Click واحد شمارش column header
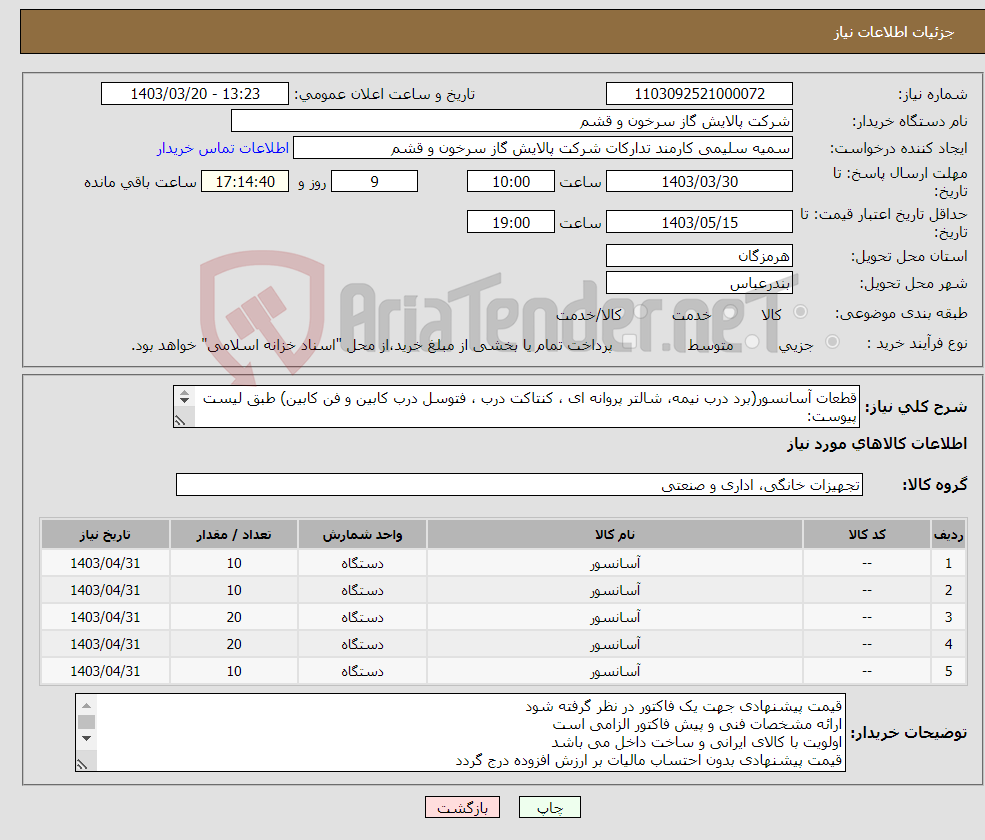 pyautogui.click(x=362, y=535)
